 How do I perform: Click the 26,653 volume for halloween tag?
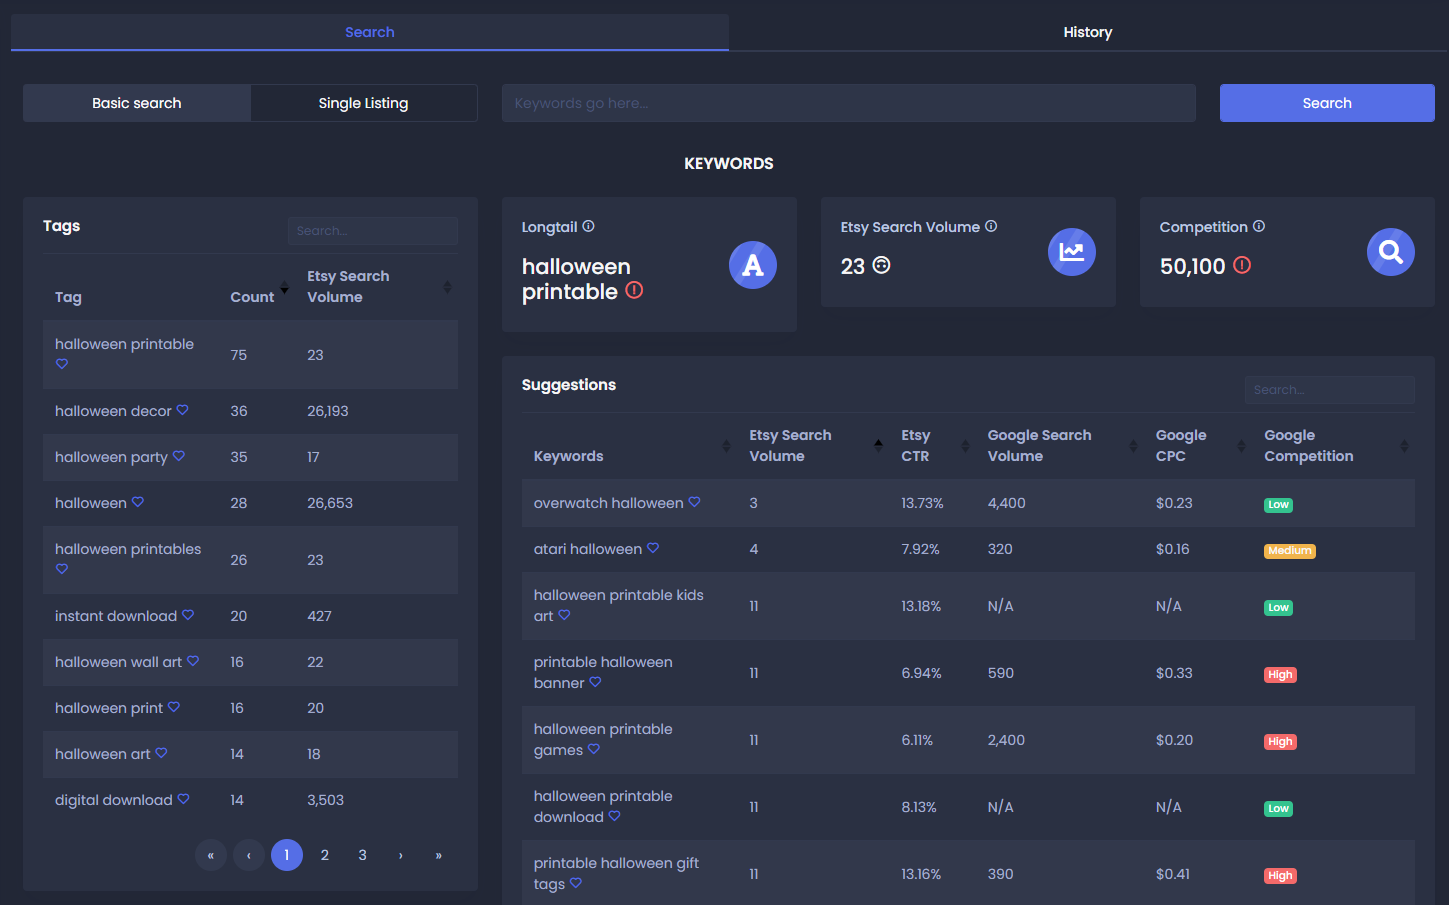[x=330, y=503]
